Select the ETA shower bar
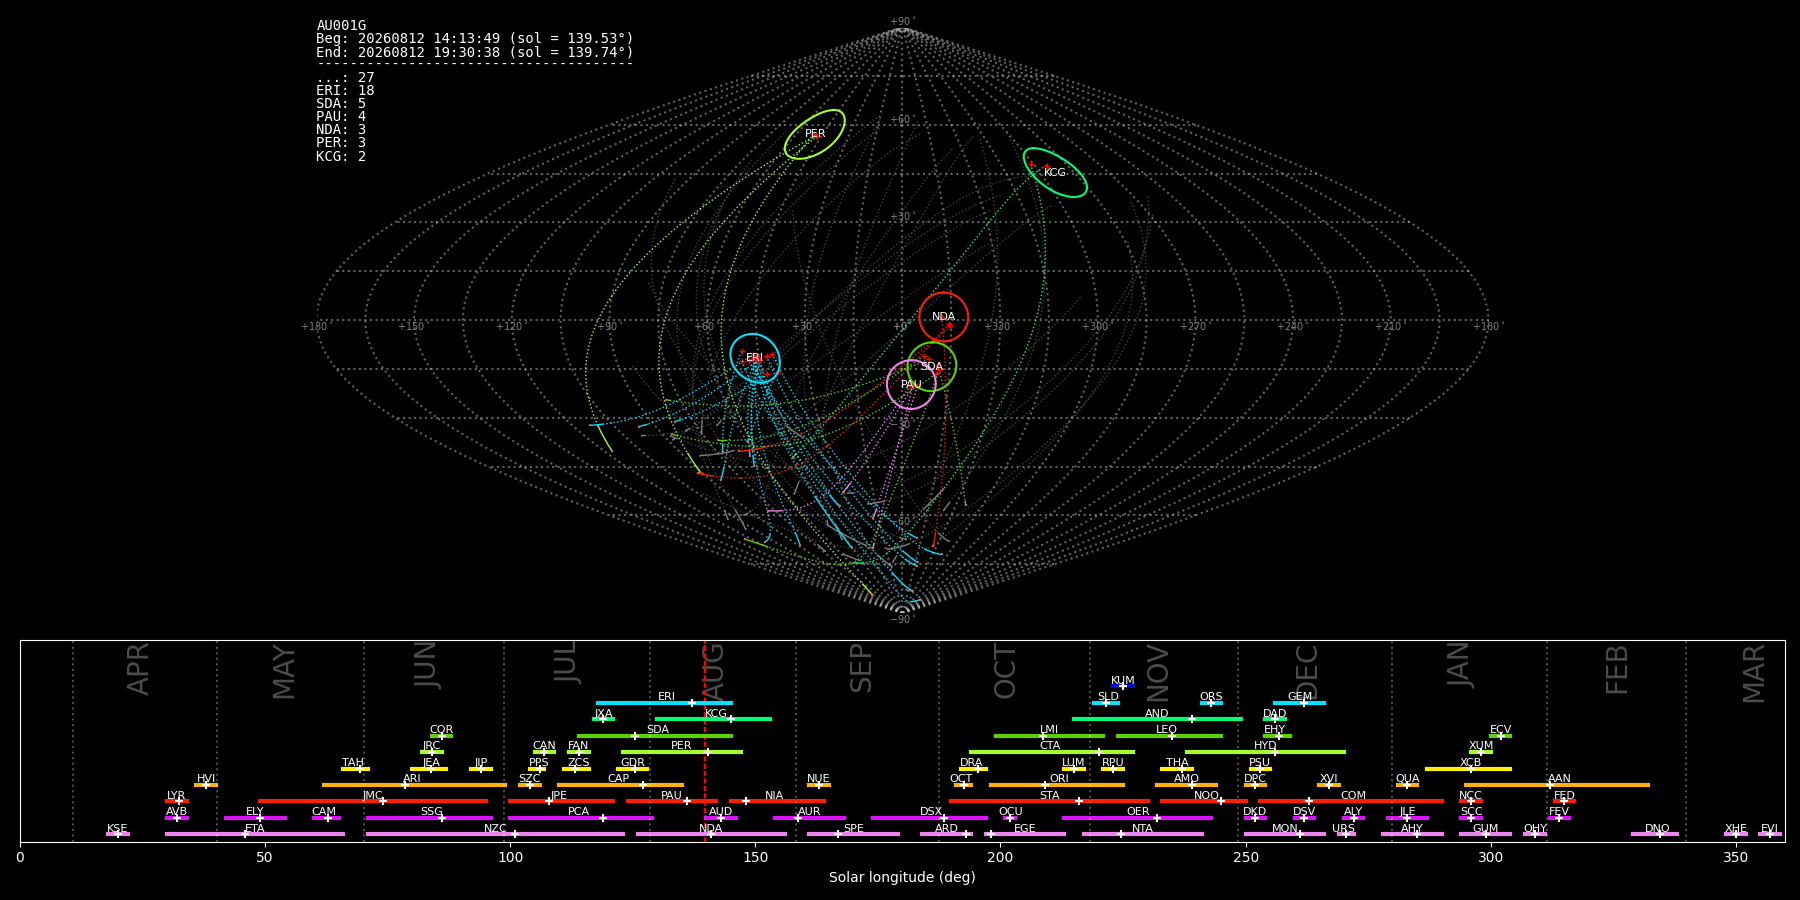This screenshot has width=1800, height=900. pyautogui.click(x=255, y=834)
